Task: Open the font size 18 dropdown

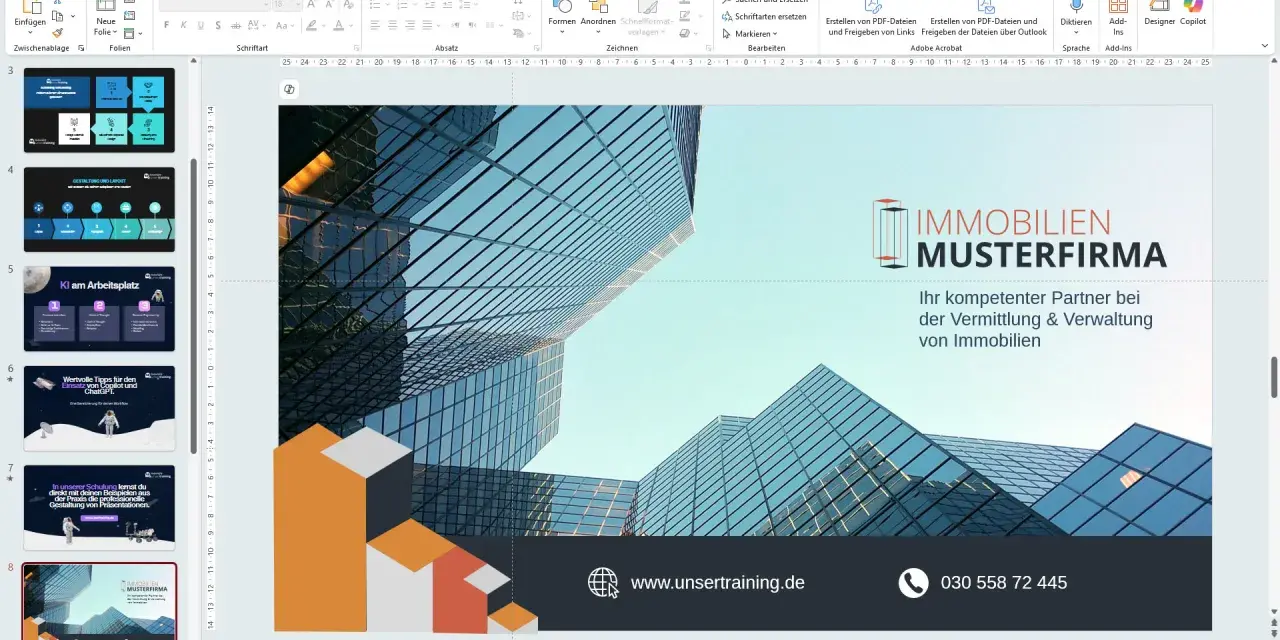Action: pyautogui.click(x=297, y=5)
